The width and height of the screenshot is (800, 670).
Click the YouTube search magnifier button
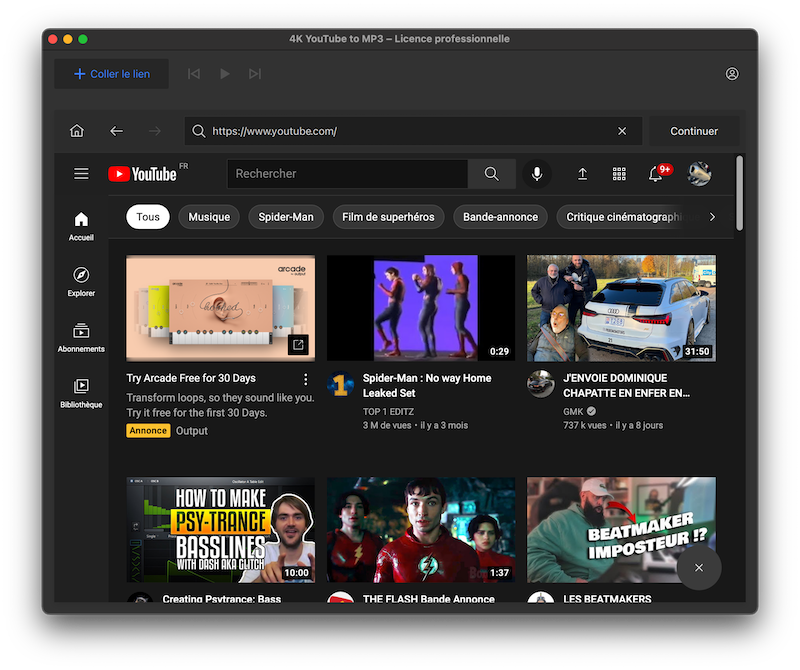492,173
